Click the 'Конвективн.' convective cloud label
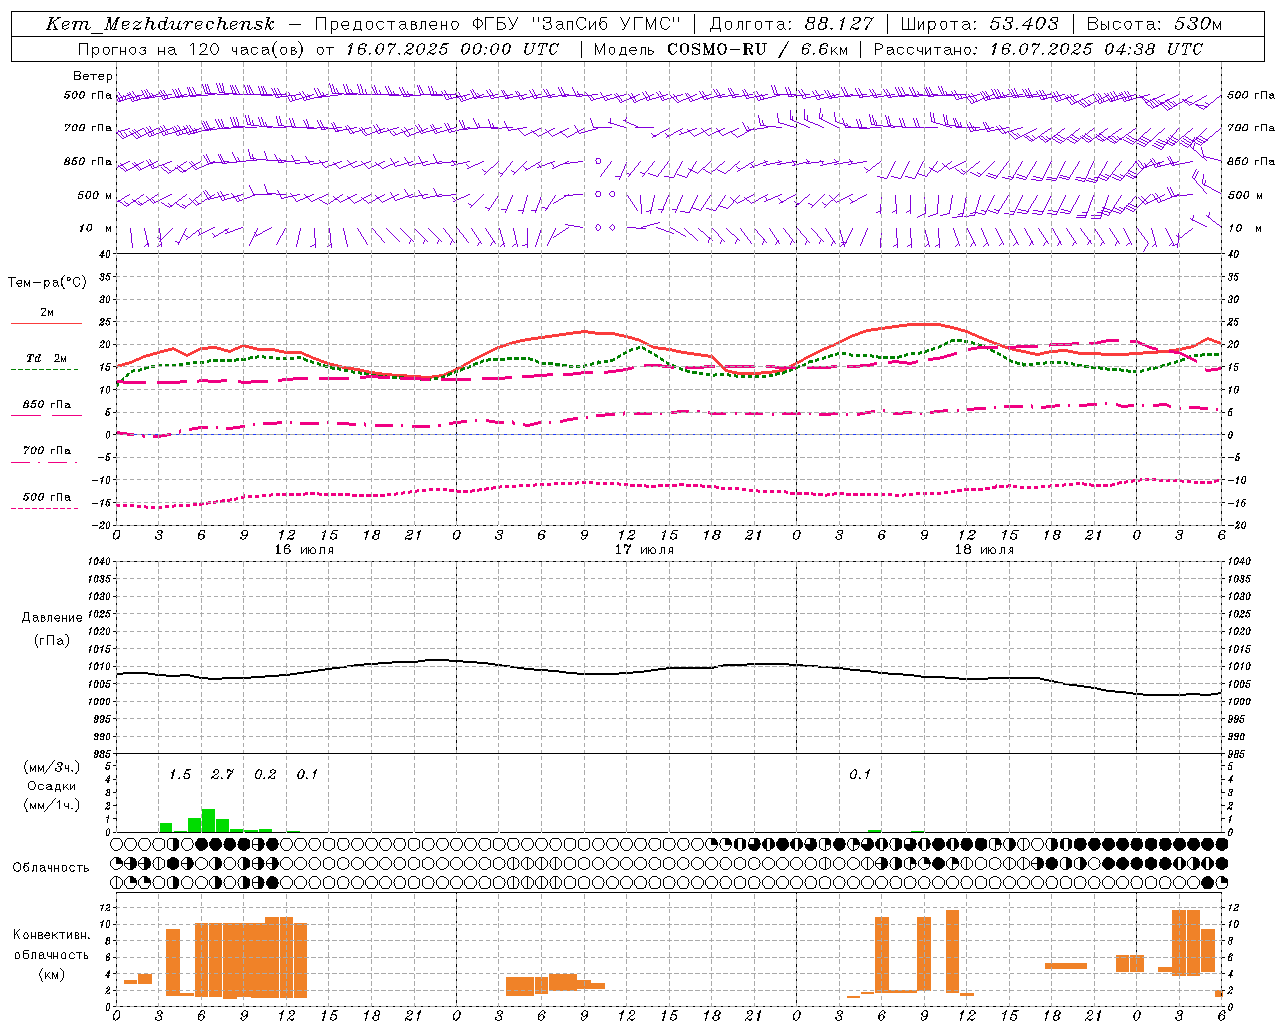This screenshot has height=1024, width=1280. click(51, 935)
